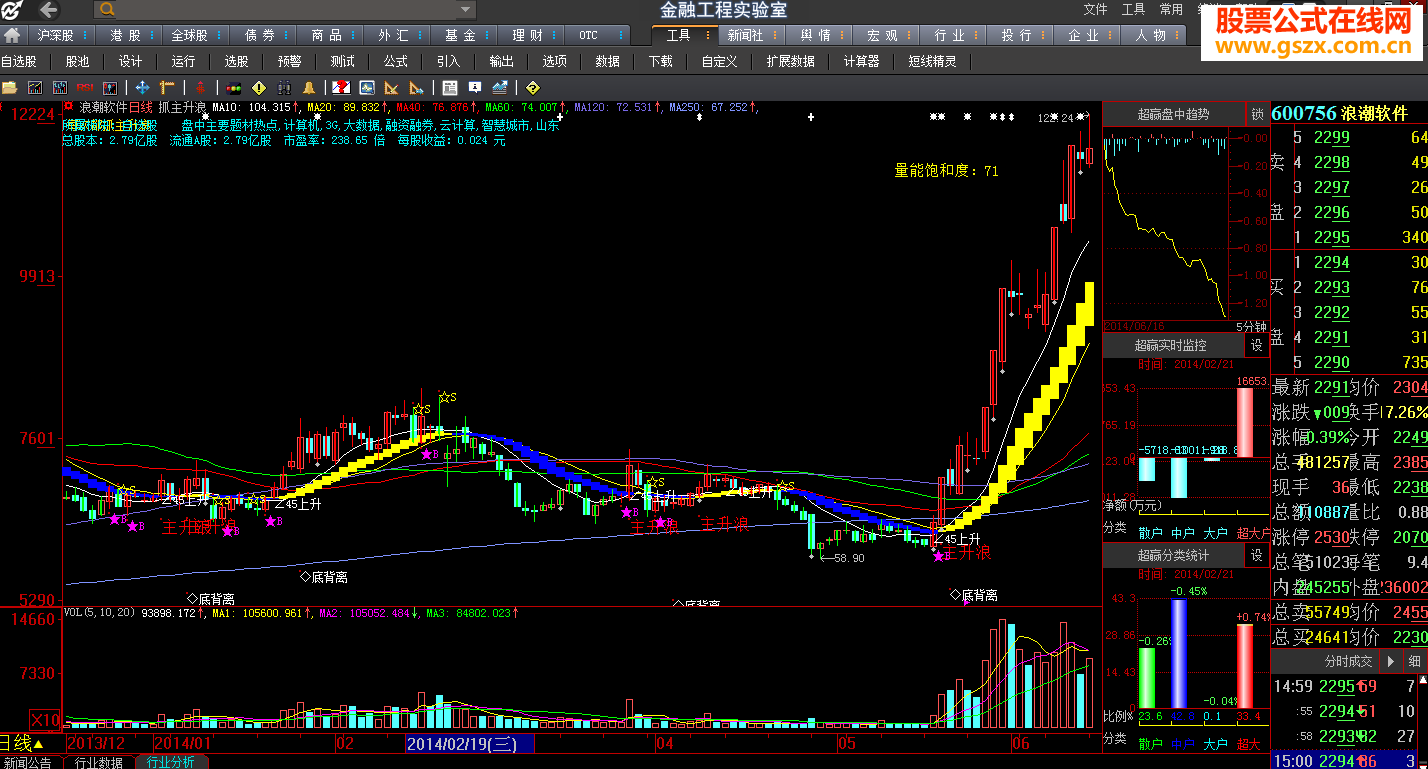The height and width of the screenshot is (769, 1428).
Task: Click the speech bubble person icon
Action: tap(475, 88)
